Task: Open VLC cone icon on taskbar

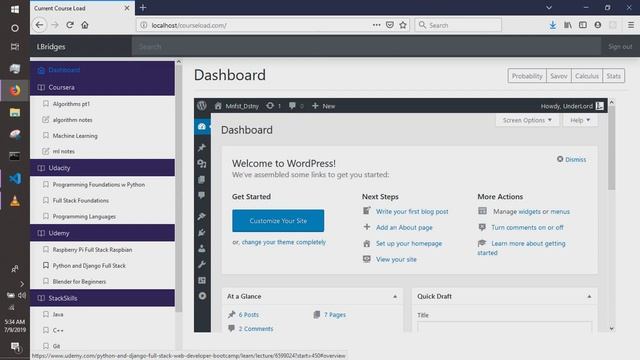Action: coord(15,201)
